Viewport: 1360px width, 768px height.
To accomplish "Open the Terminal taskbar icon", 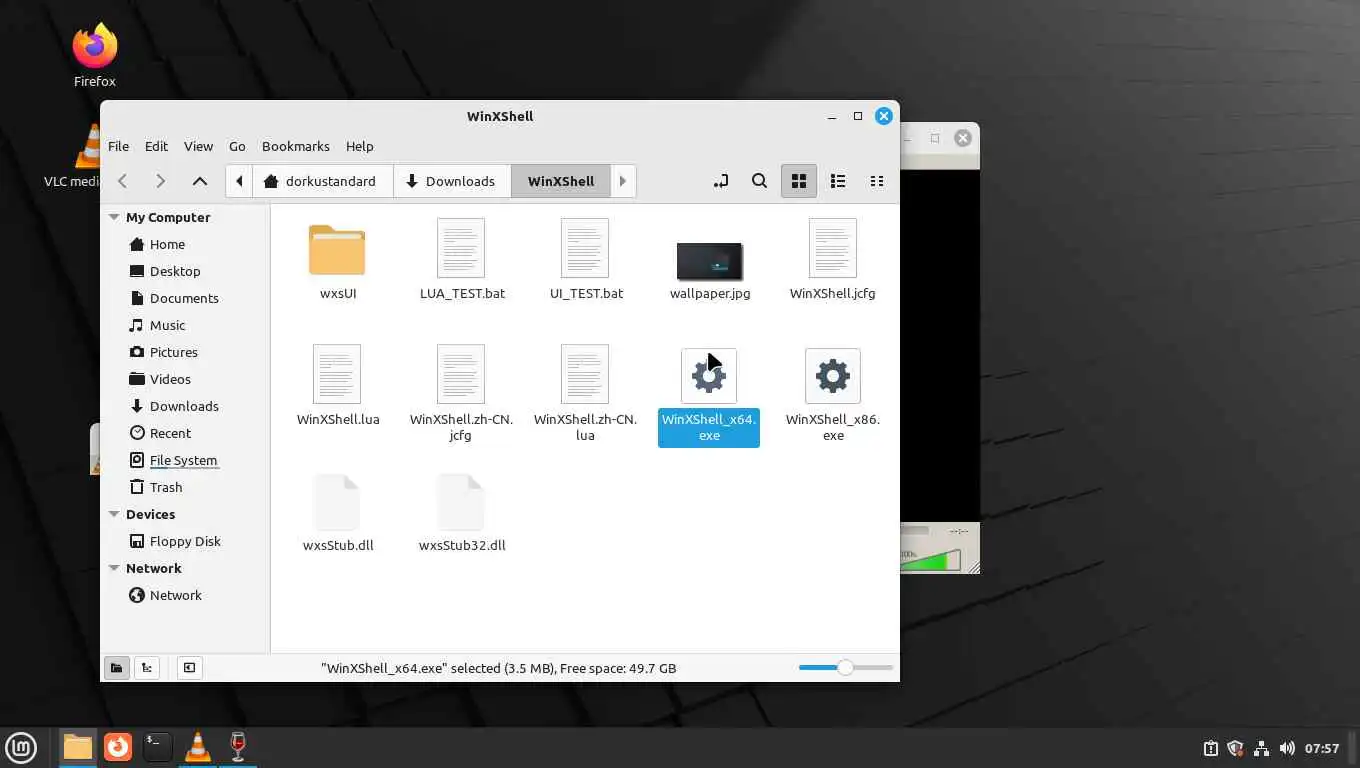I will (157, 747).
